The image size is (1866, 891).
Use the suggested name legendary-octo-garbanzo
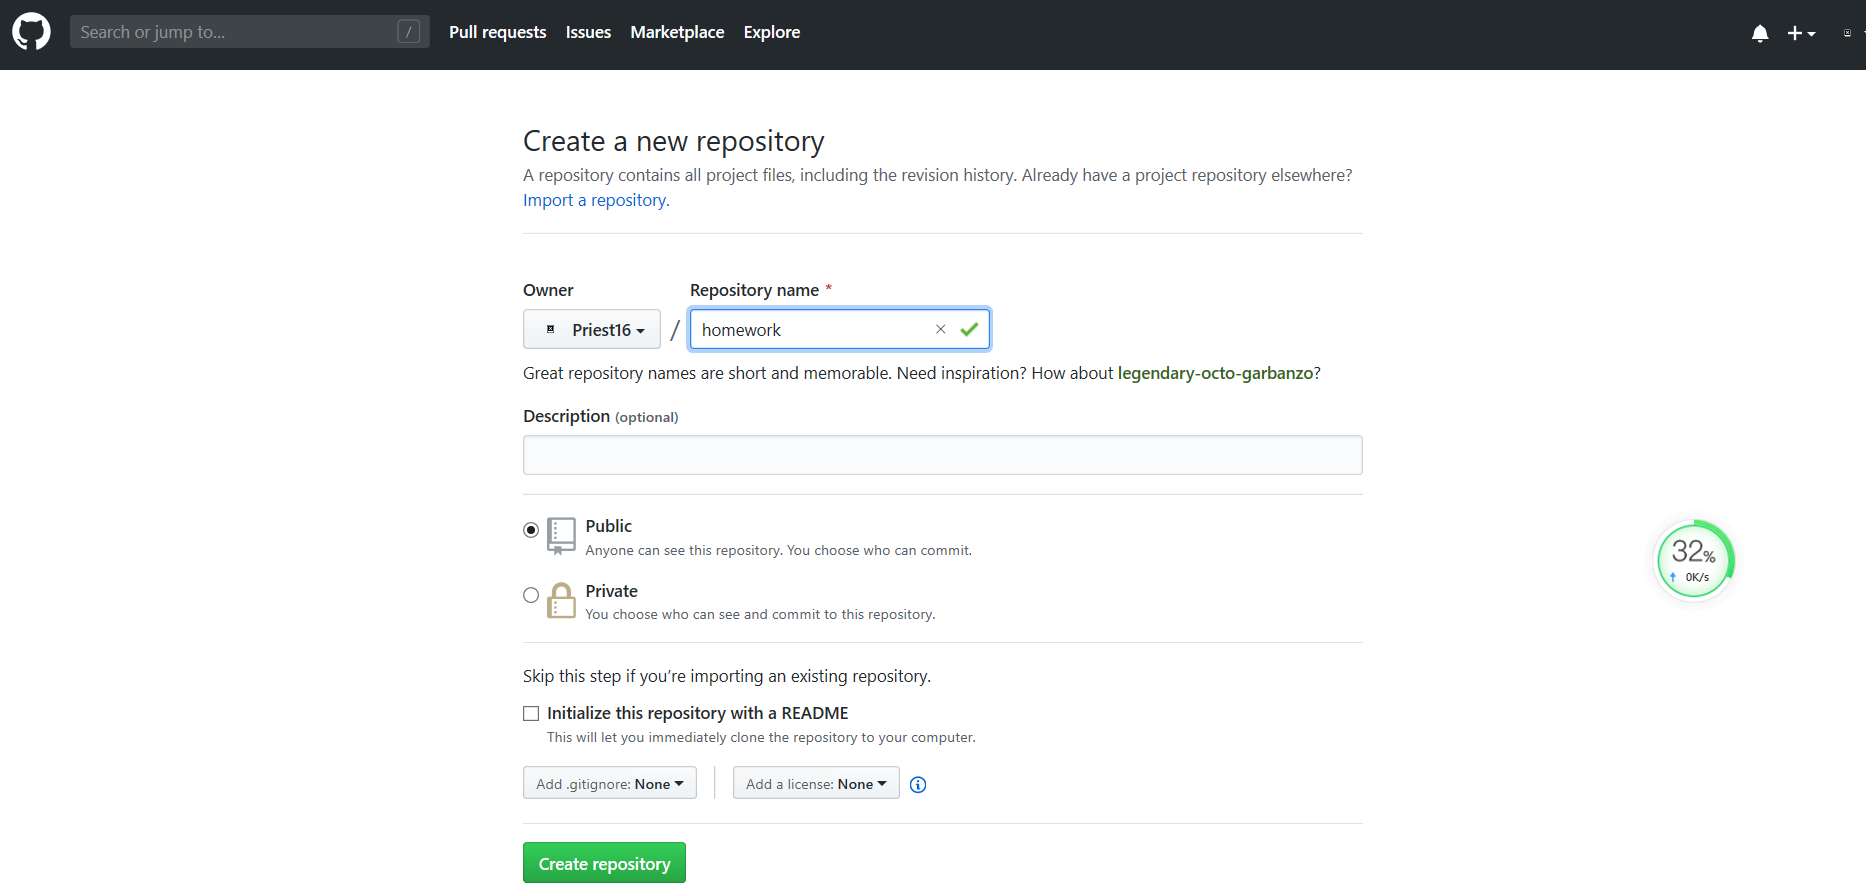(x=1215, y=373)
